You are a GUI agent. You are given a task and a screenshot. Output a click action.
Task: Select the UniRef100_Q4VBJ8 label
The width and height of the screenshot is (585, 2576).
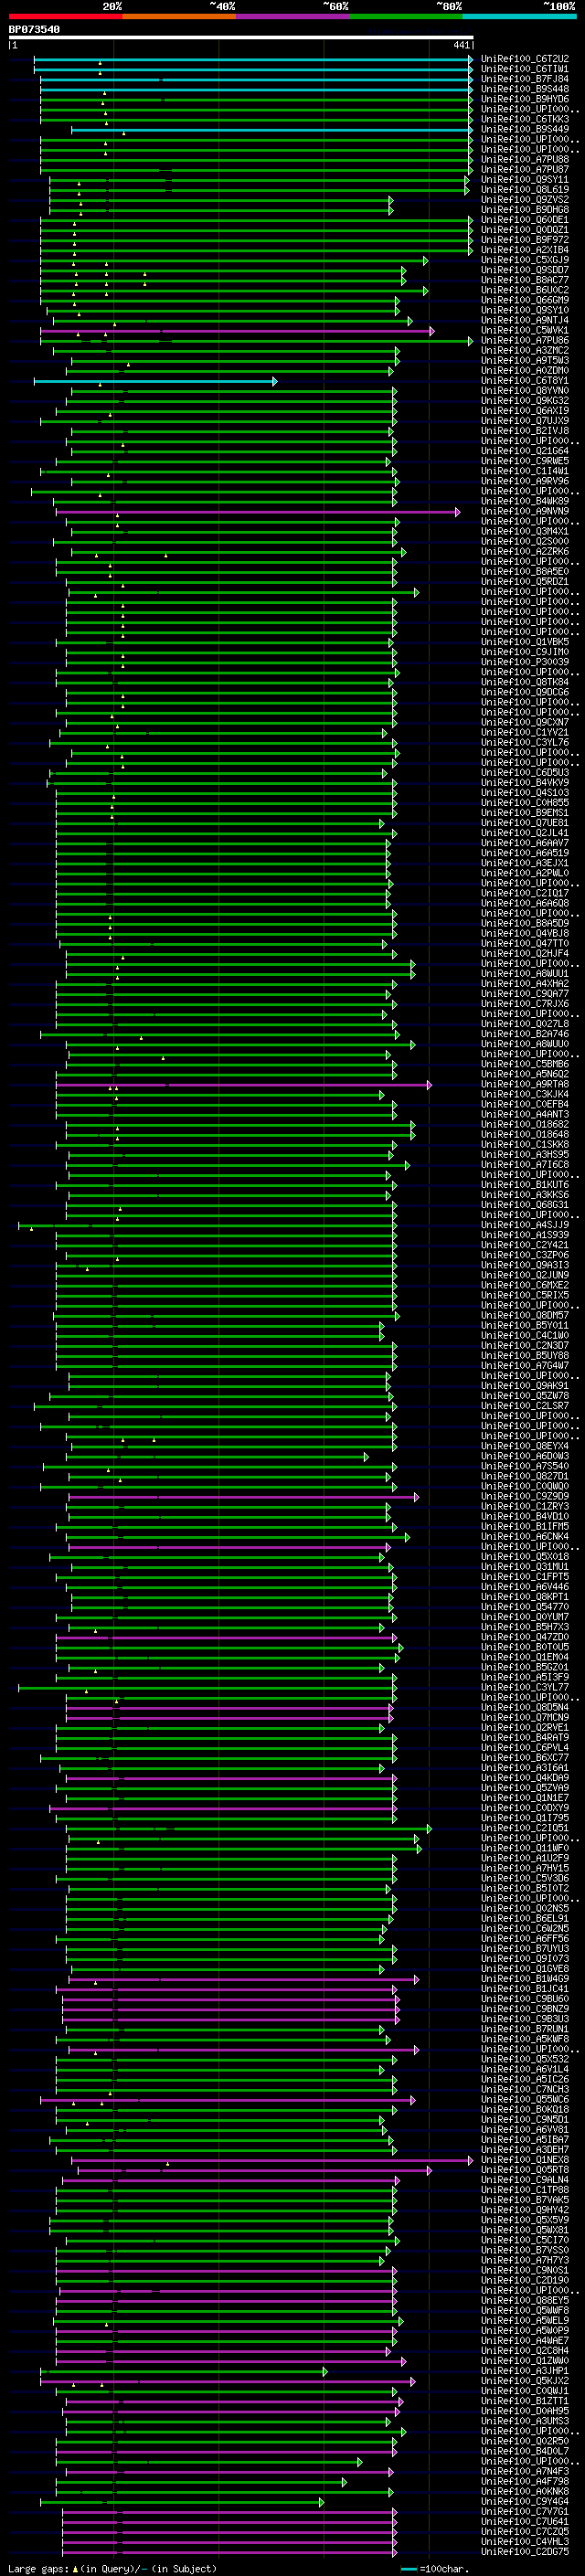tap(525, 934)
